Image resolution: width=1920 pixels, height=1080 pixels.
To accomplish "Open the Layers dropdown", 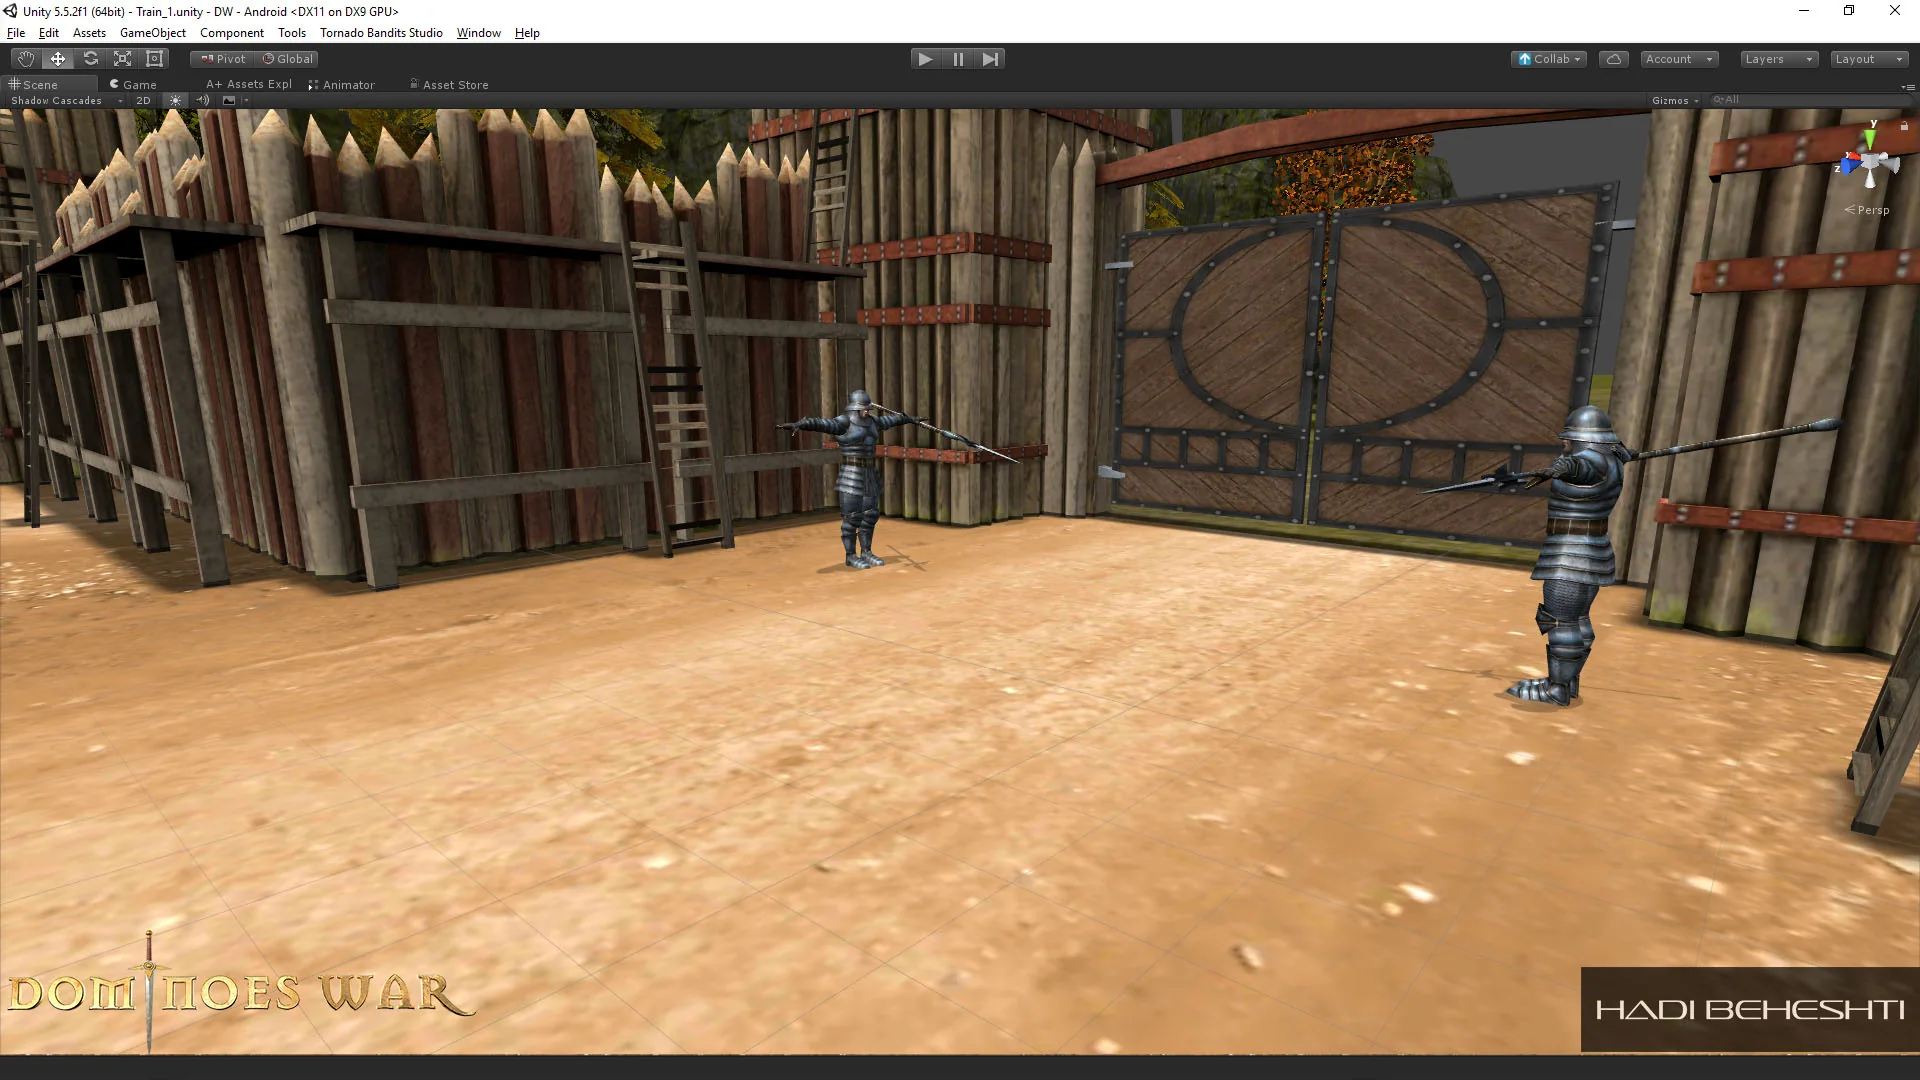I will [1778, 59].
